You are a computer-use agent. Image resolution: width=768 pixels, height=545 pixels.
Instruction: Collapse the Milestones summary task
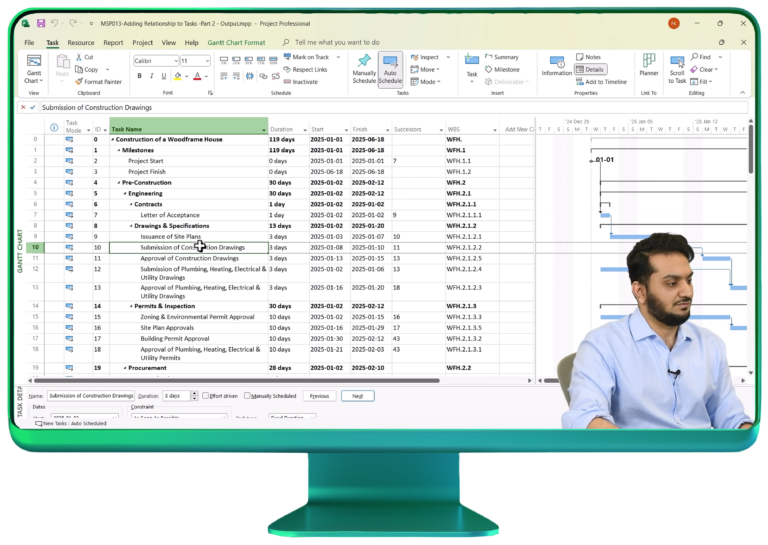click(119, 150)
